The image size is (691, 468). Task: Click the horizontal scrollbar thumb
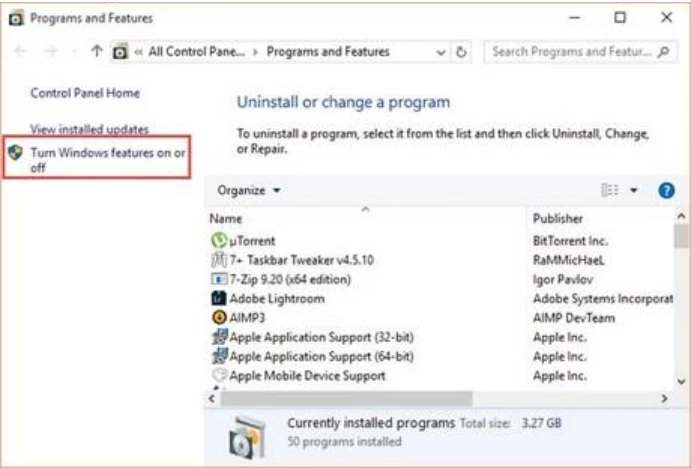(x=346, y=398)
